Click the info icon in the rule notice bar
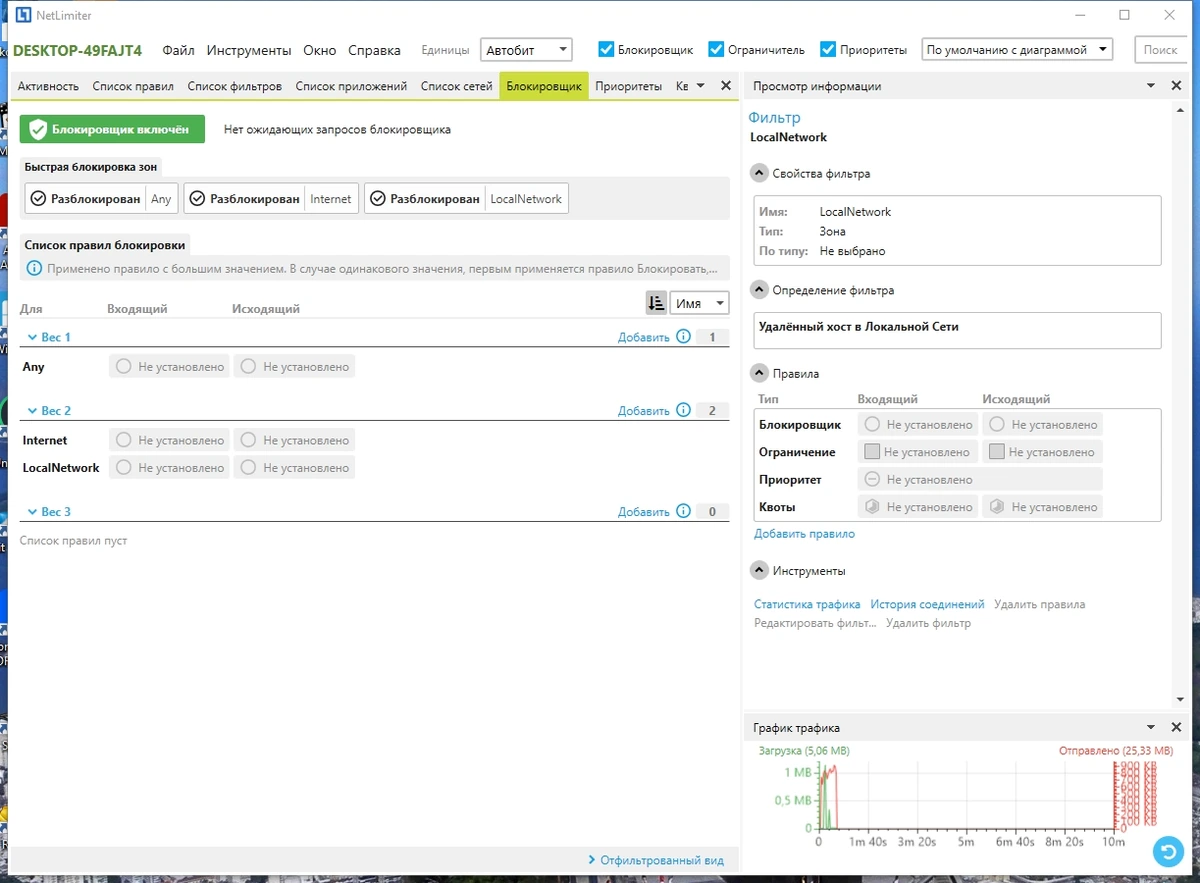 (x=35, y=268)
